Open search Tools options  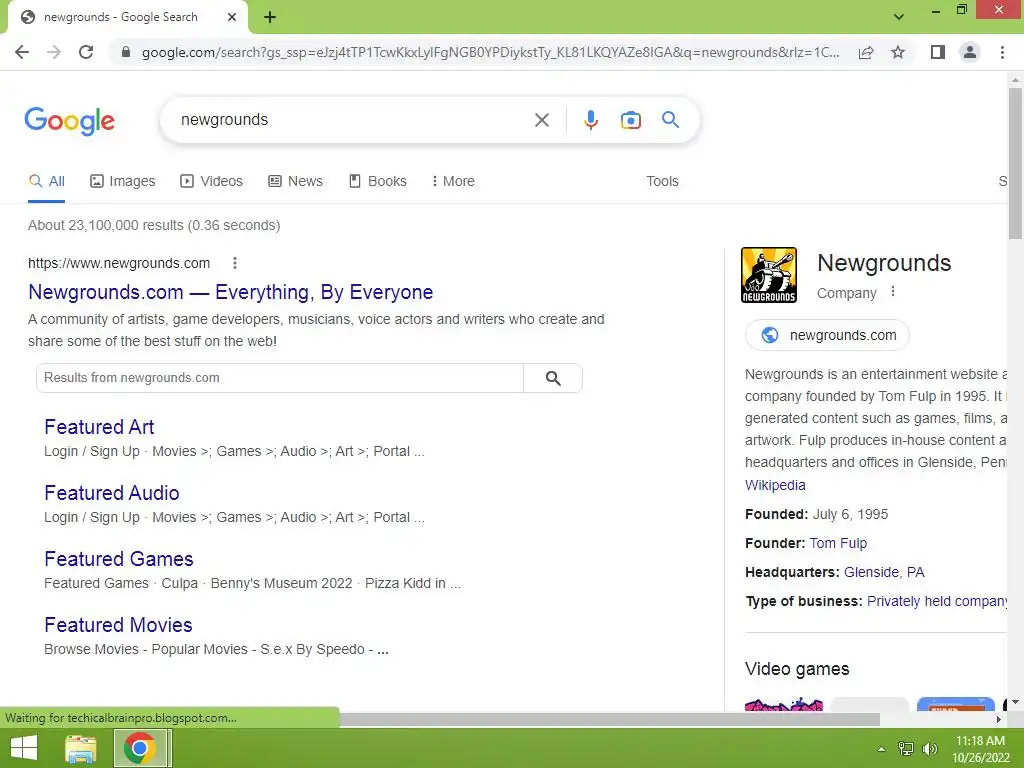pyautogui.click(x=662, y=182)
